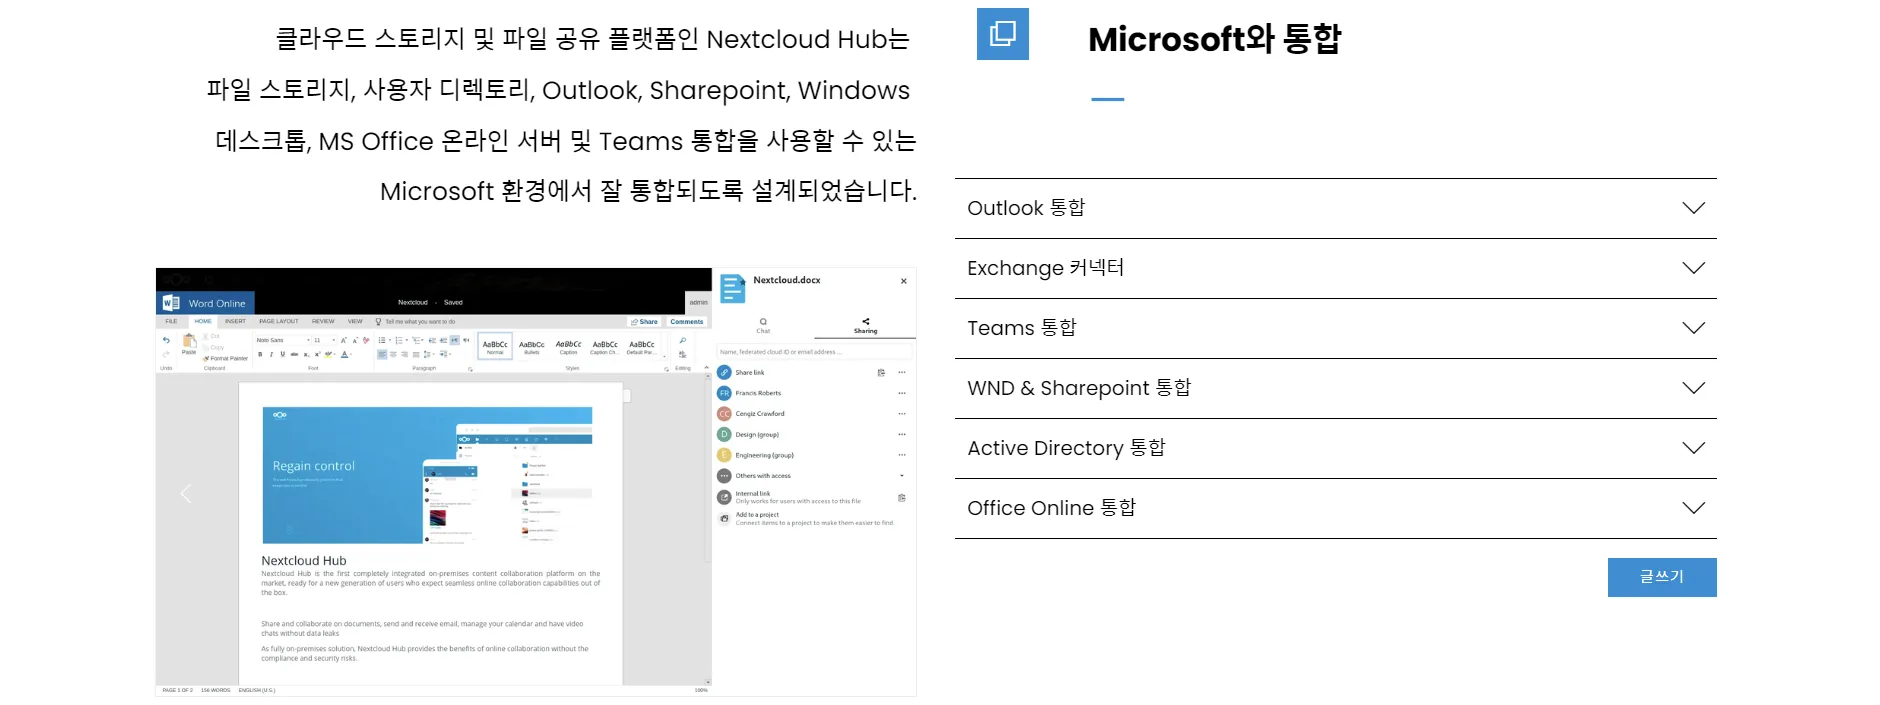1880x705 pixels.
Task: Copy the Internal link to clipboard
Action: pos(902,498)
